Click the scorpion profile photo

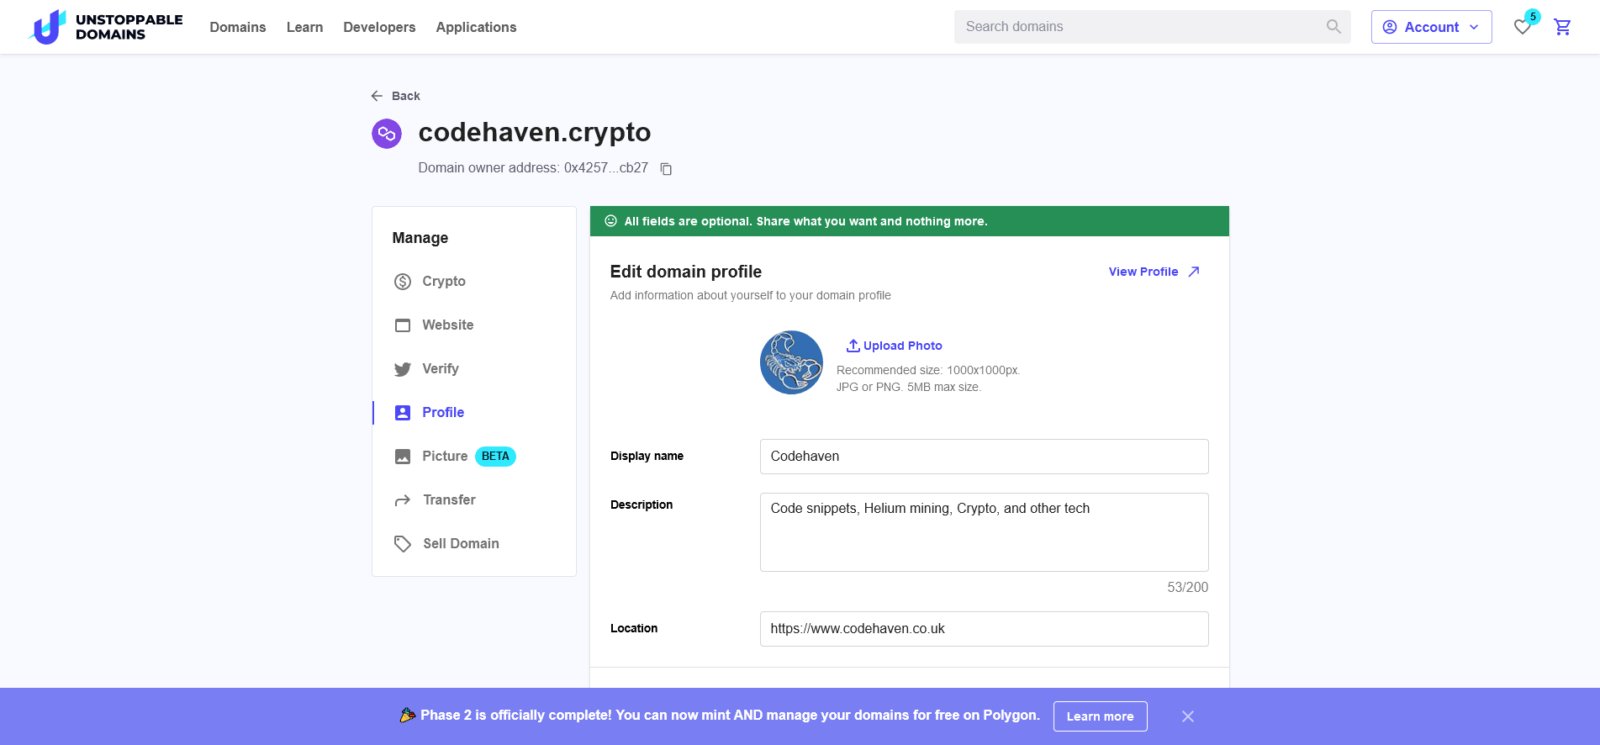coord(791,362)
